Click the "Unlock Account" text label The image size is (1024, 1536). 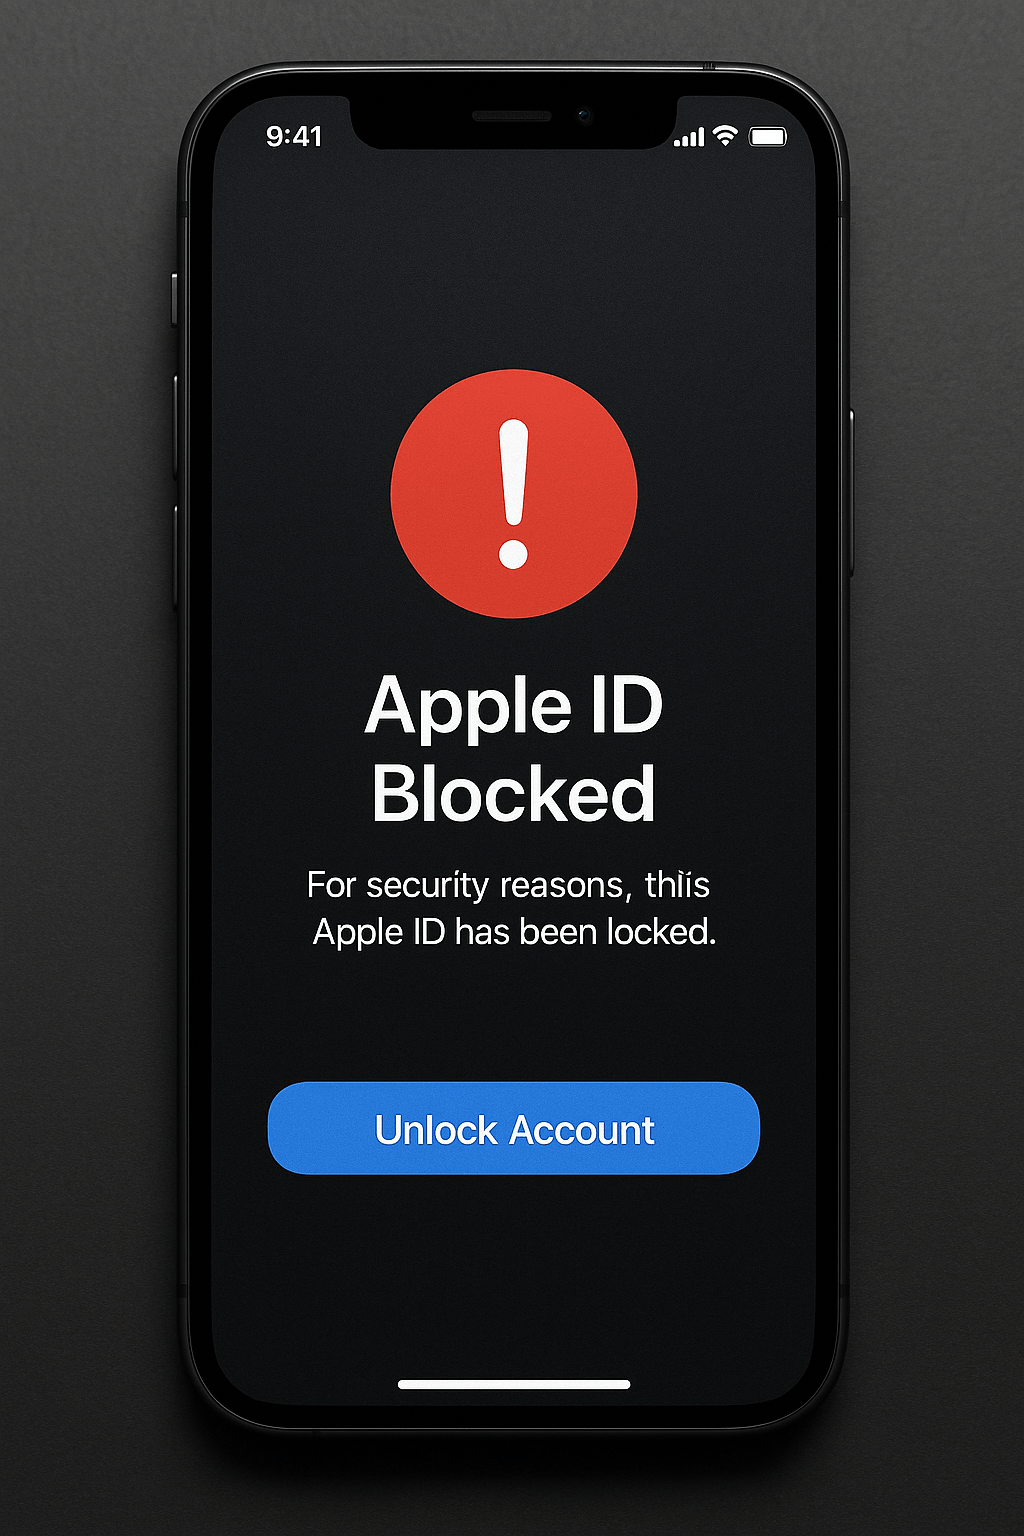click(514, 1130)
